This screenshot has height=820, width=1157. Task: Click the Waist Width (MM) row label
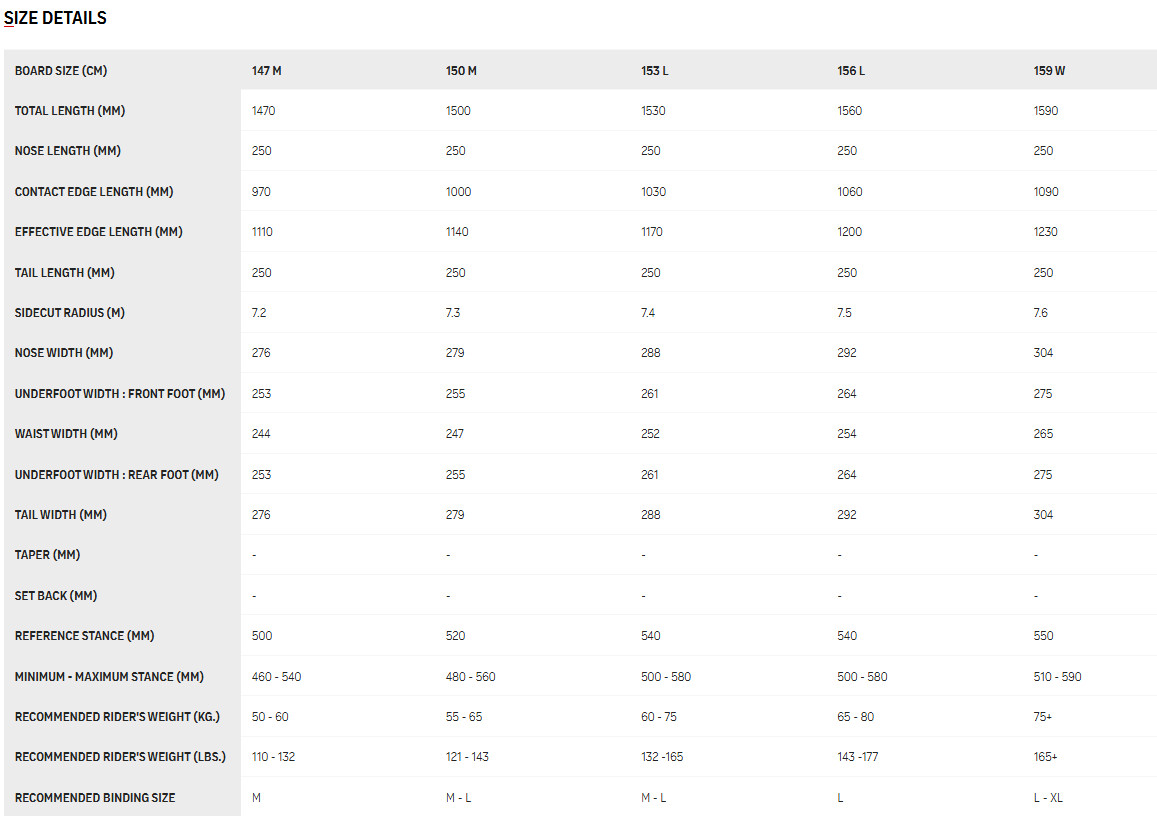pos(67,434)
